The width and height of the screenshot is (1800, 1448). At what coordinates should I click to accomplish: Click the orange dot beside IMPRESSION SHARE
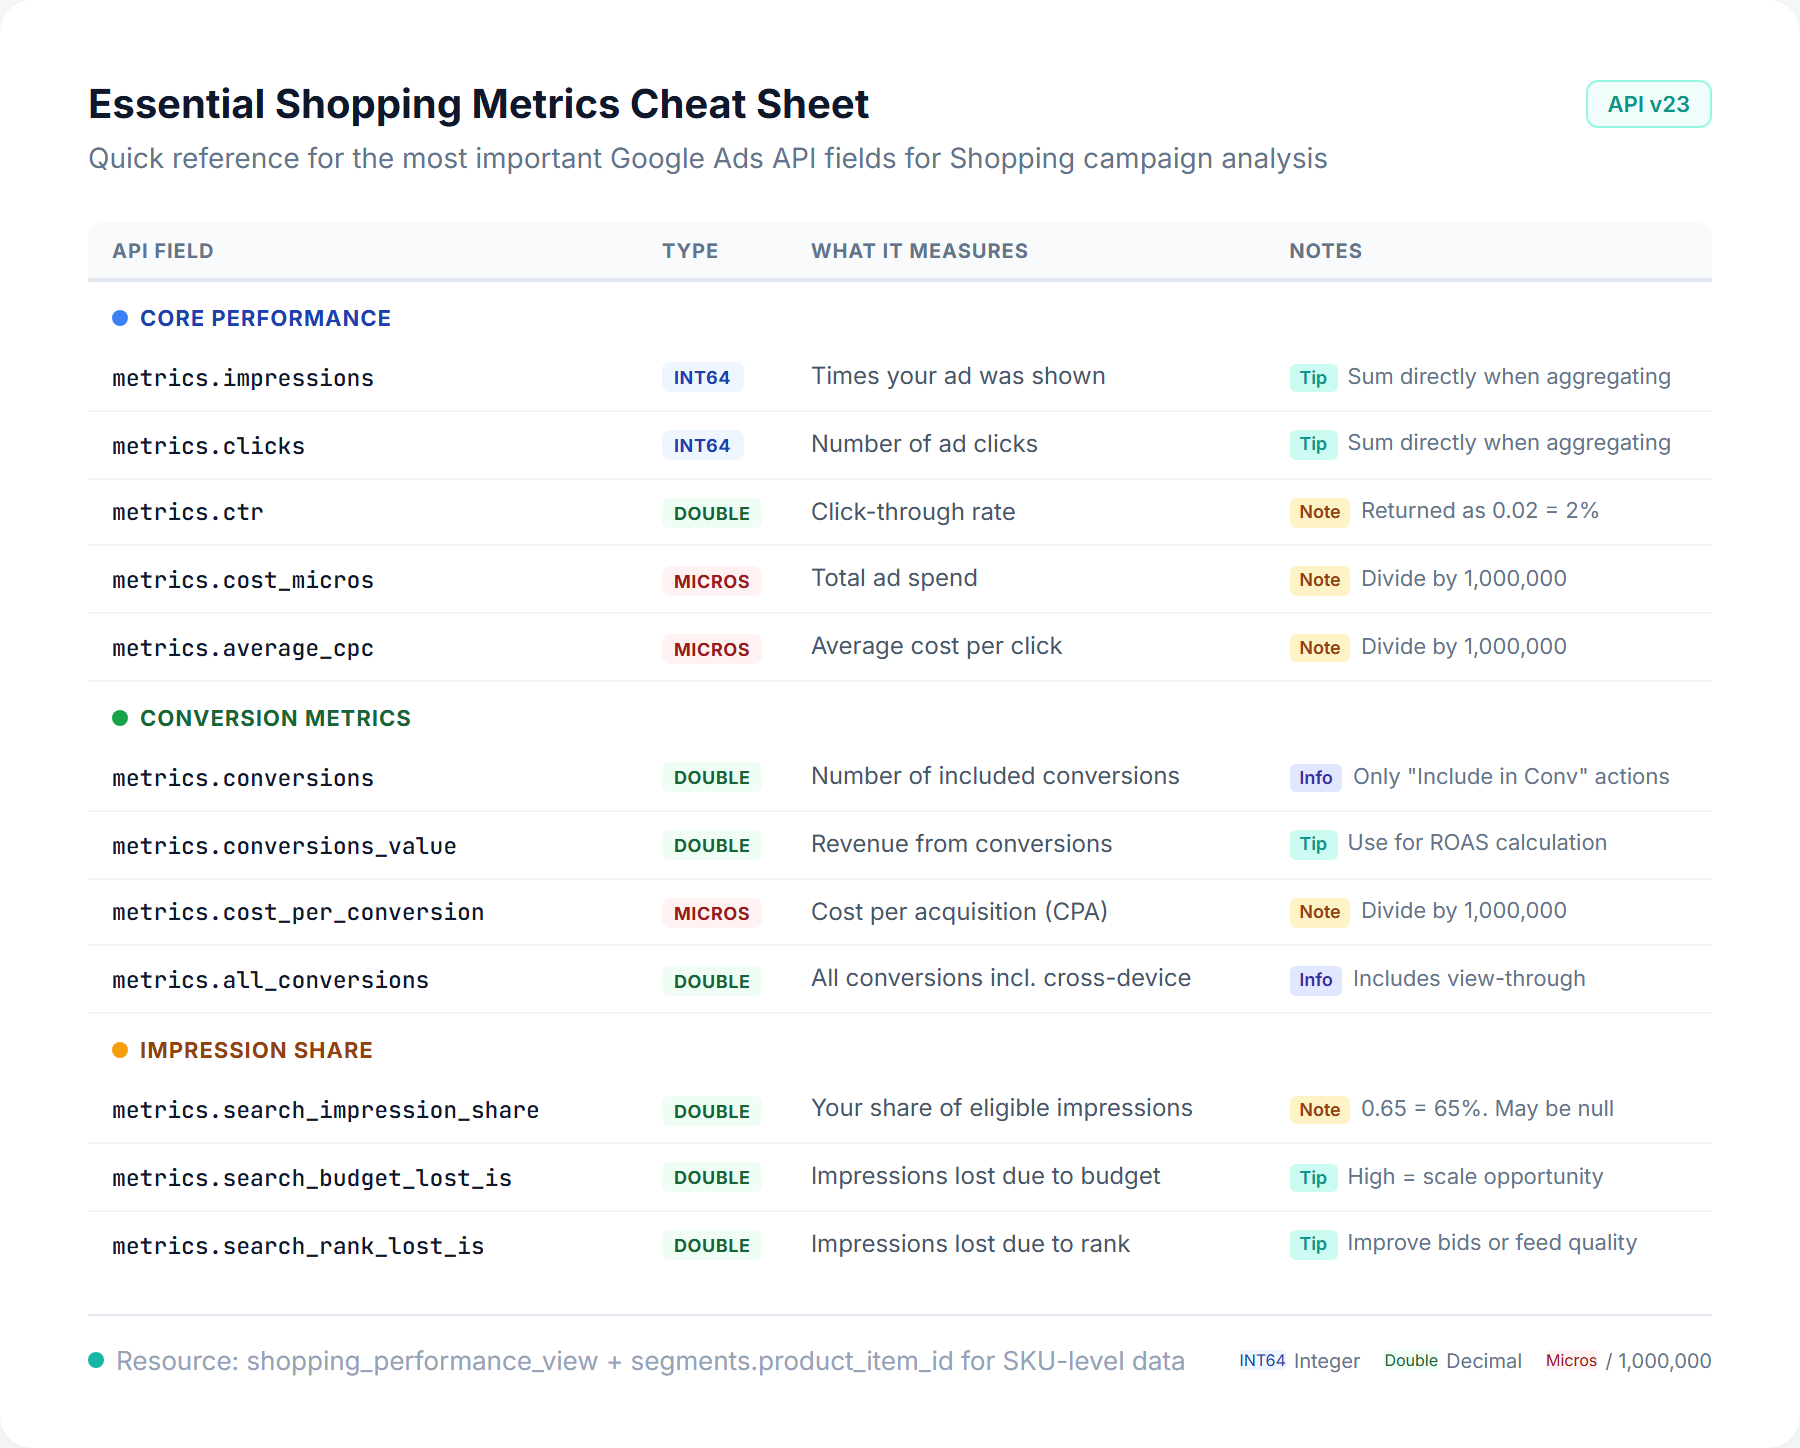120,1050
